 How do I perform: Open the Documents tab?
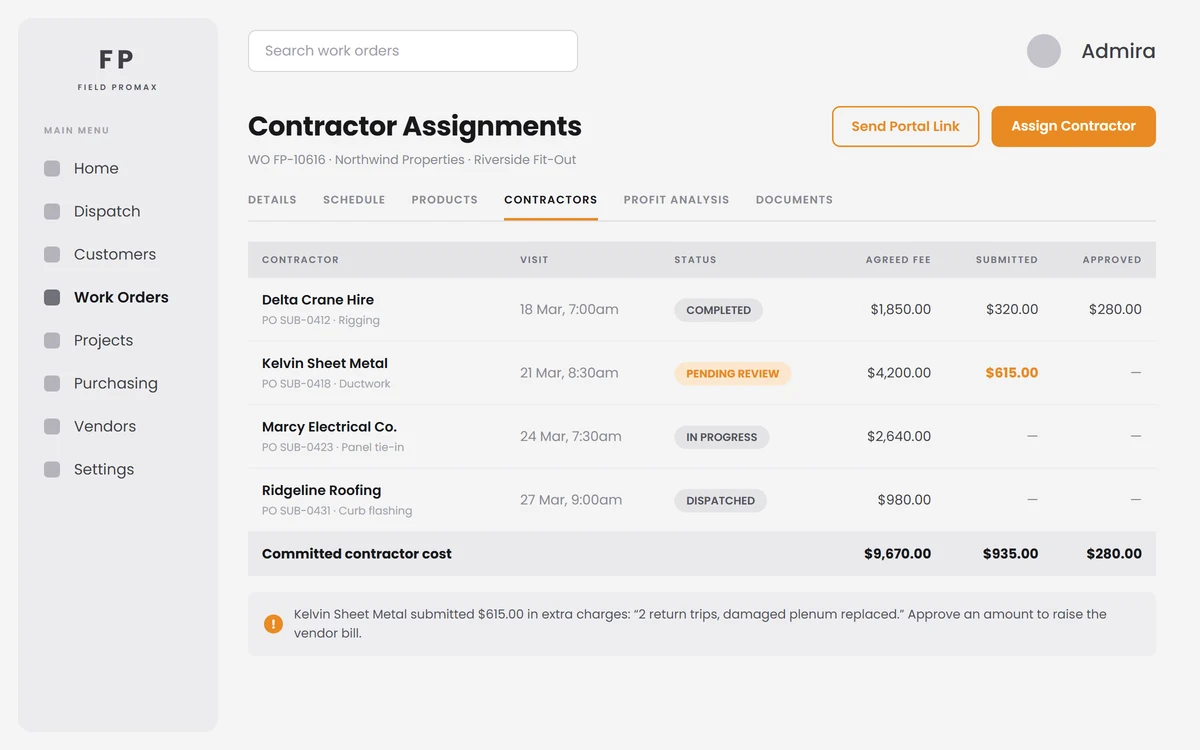tap(794, 200)
